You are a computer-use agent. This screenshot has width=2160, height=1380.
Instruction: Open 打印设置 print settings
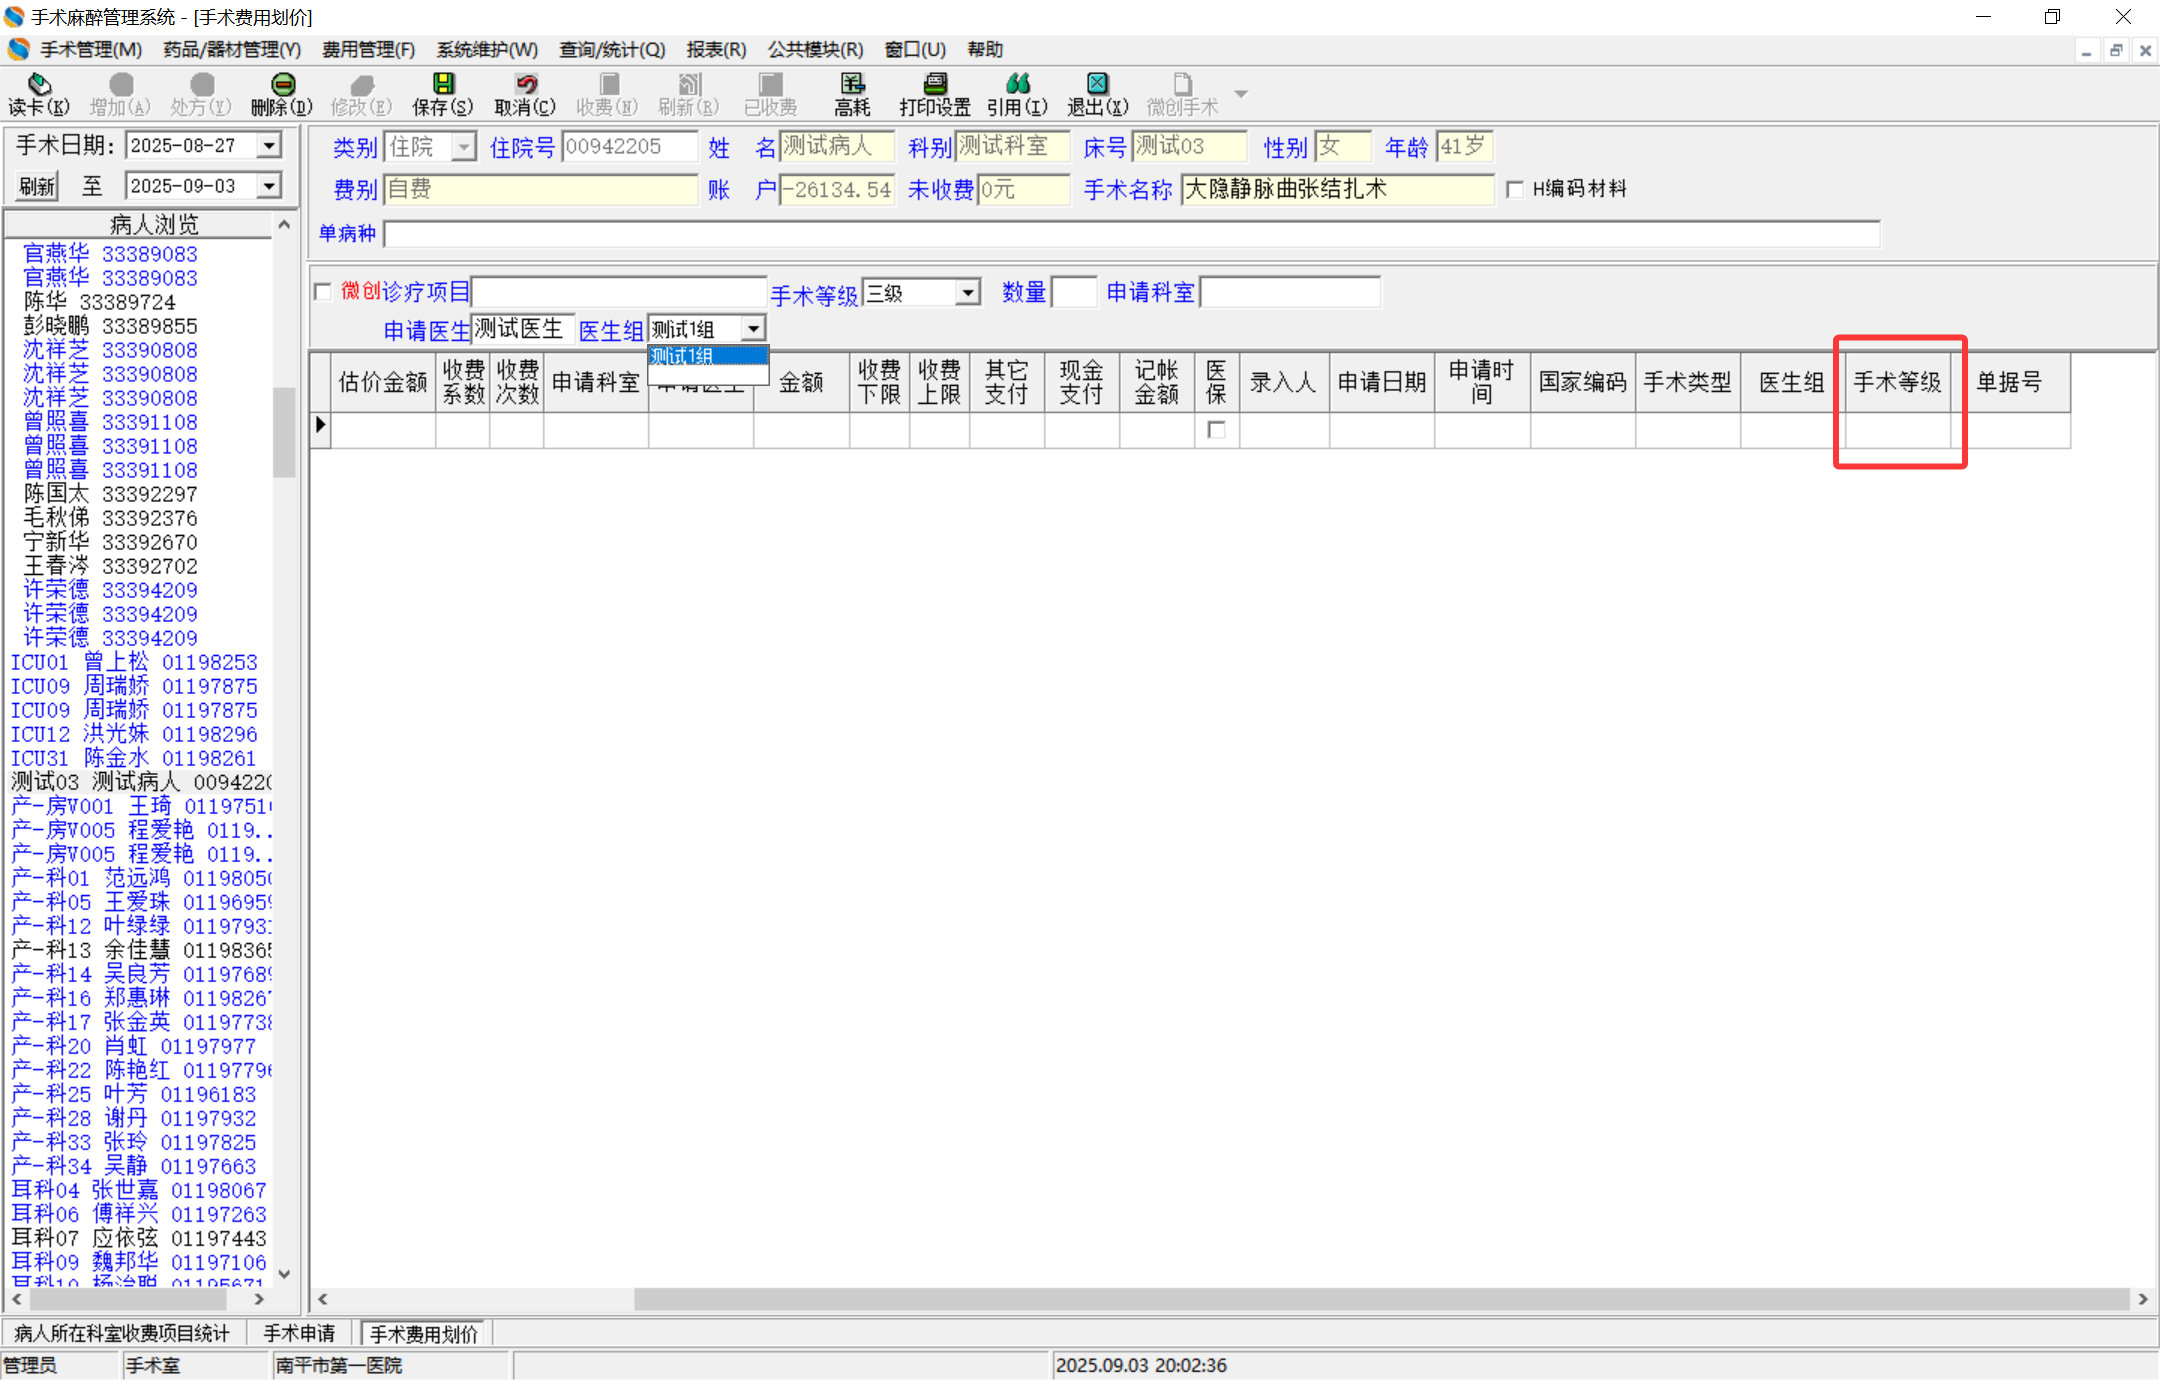(x=934, y=85)
